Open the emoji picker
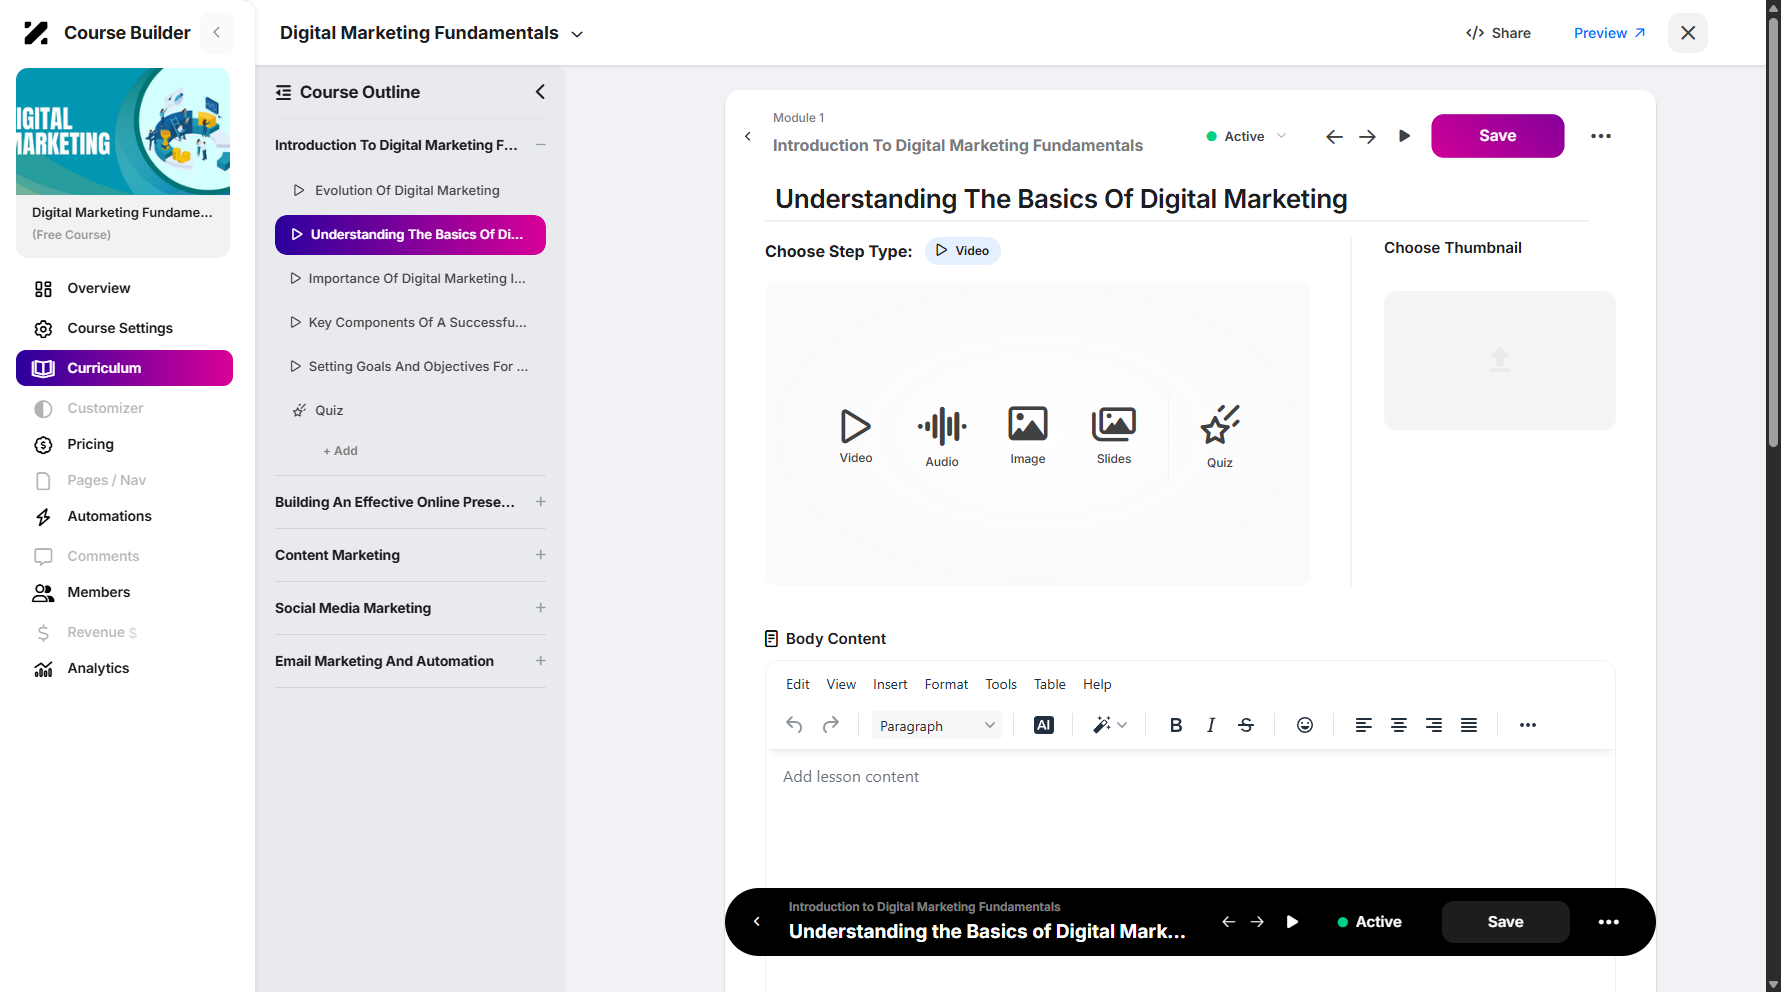Image resolution: width=1781 pixels, height=992 pixels. coord(1305,725)
